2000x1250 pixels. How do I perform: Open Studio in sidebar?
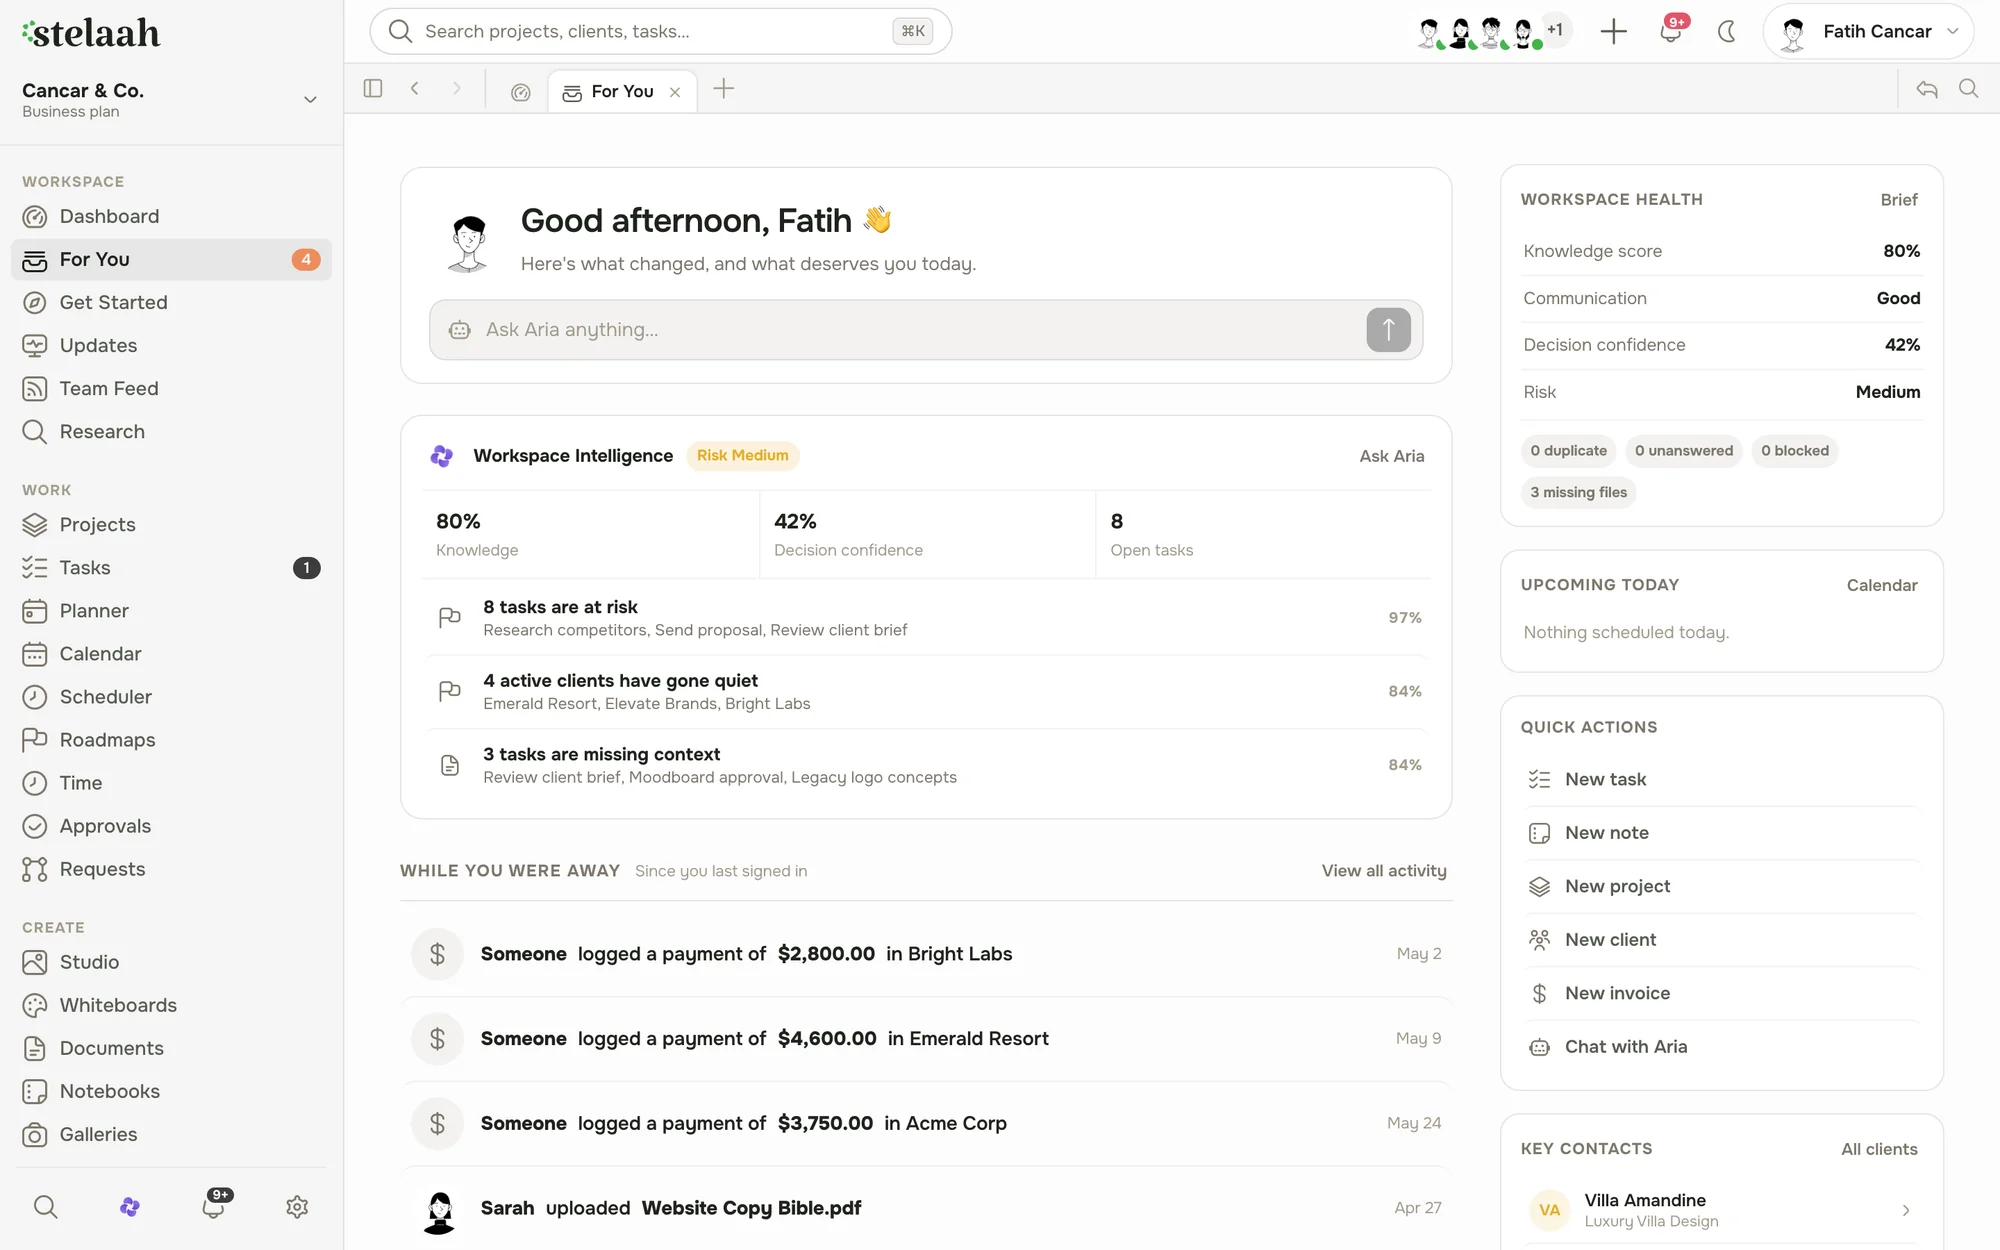pyautogui.click(x=171, y=962)
